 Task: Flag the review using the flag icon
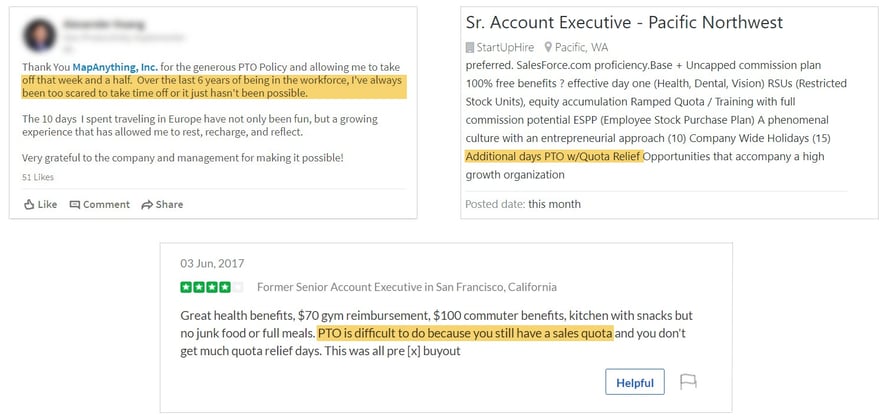tap(688, 382)
